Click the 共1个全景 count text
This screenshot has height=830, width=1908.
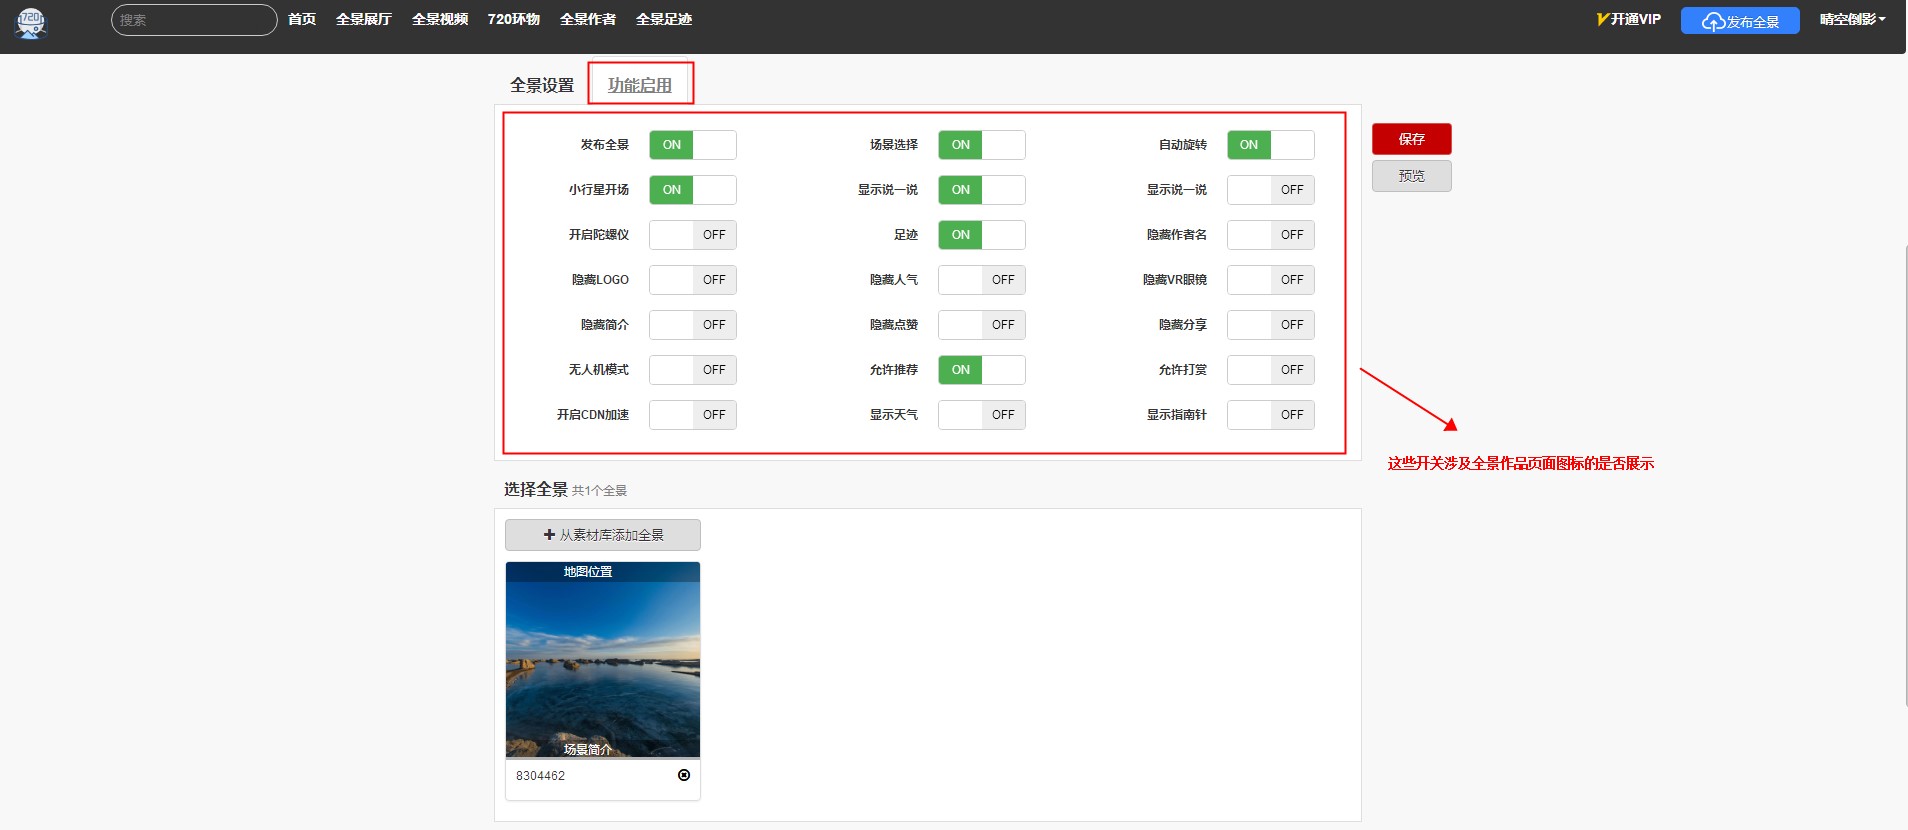(x=599, y=491)
